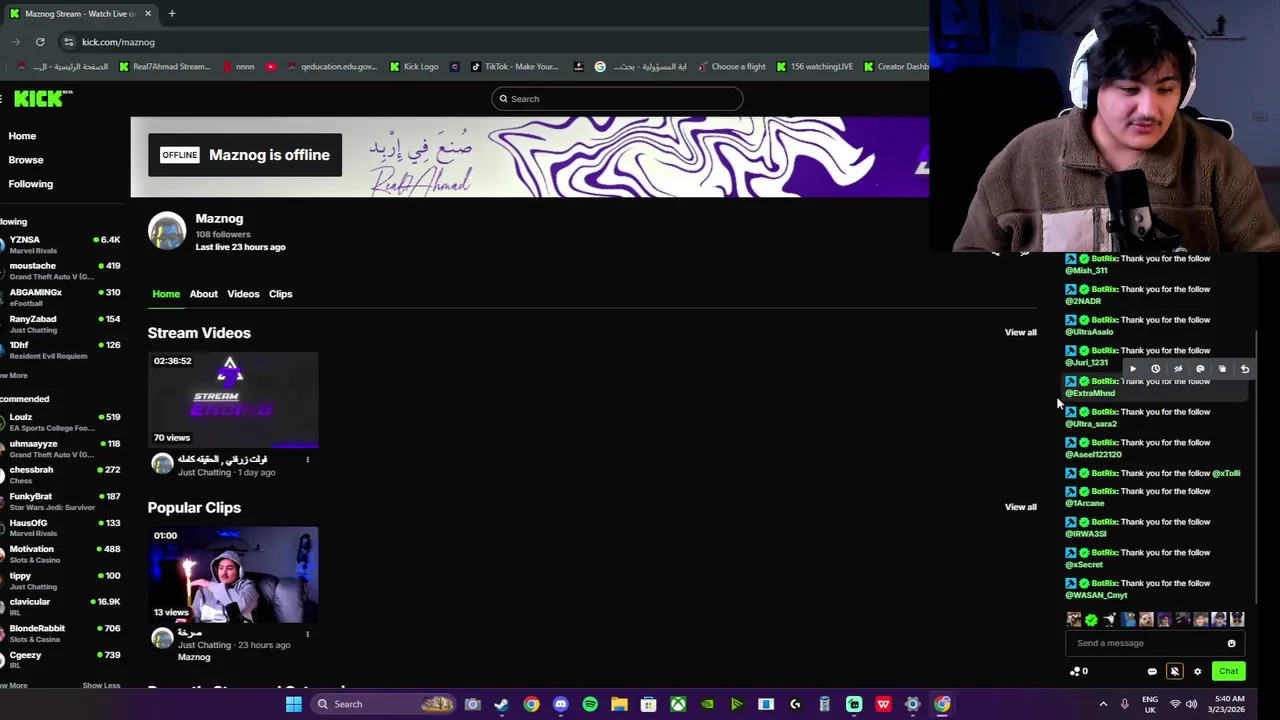This screenshot has width=1280, height=720.
Task: Open the moustache channel in the sidebar
Action: [62, 270]
